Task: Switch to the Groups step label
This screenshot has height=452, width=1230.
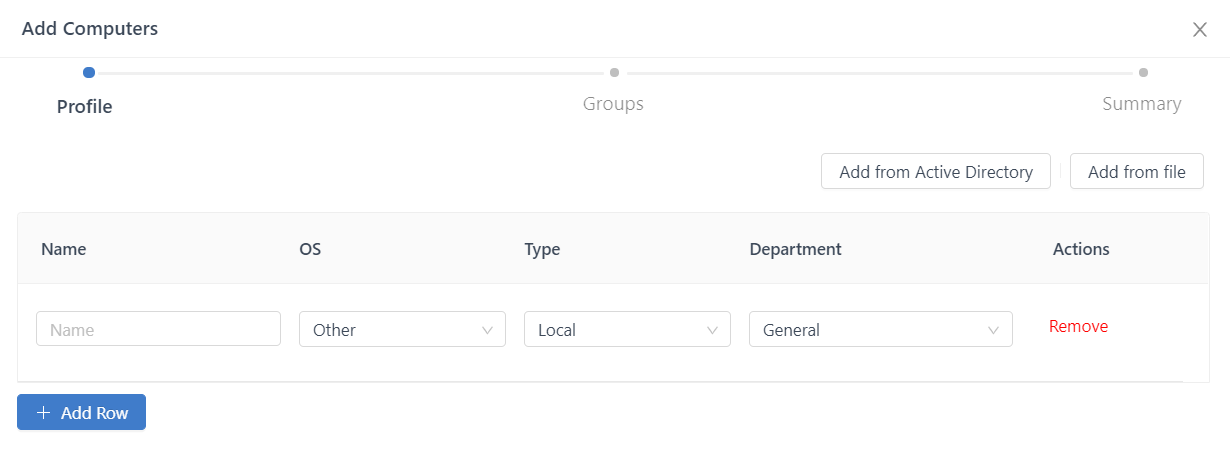Action: tap(613, 104)
